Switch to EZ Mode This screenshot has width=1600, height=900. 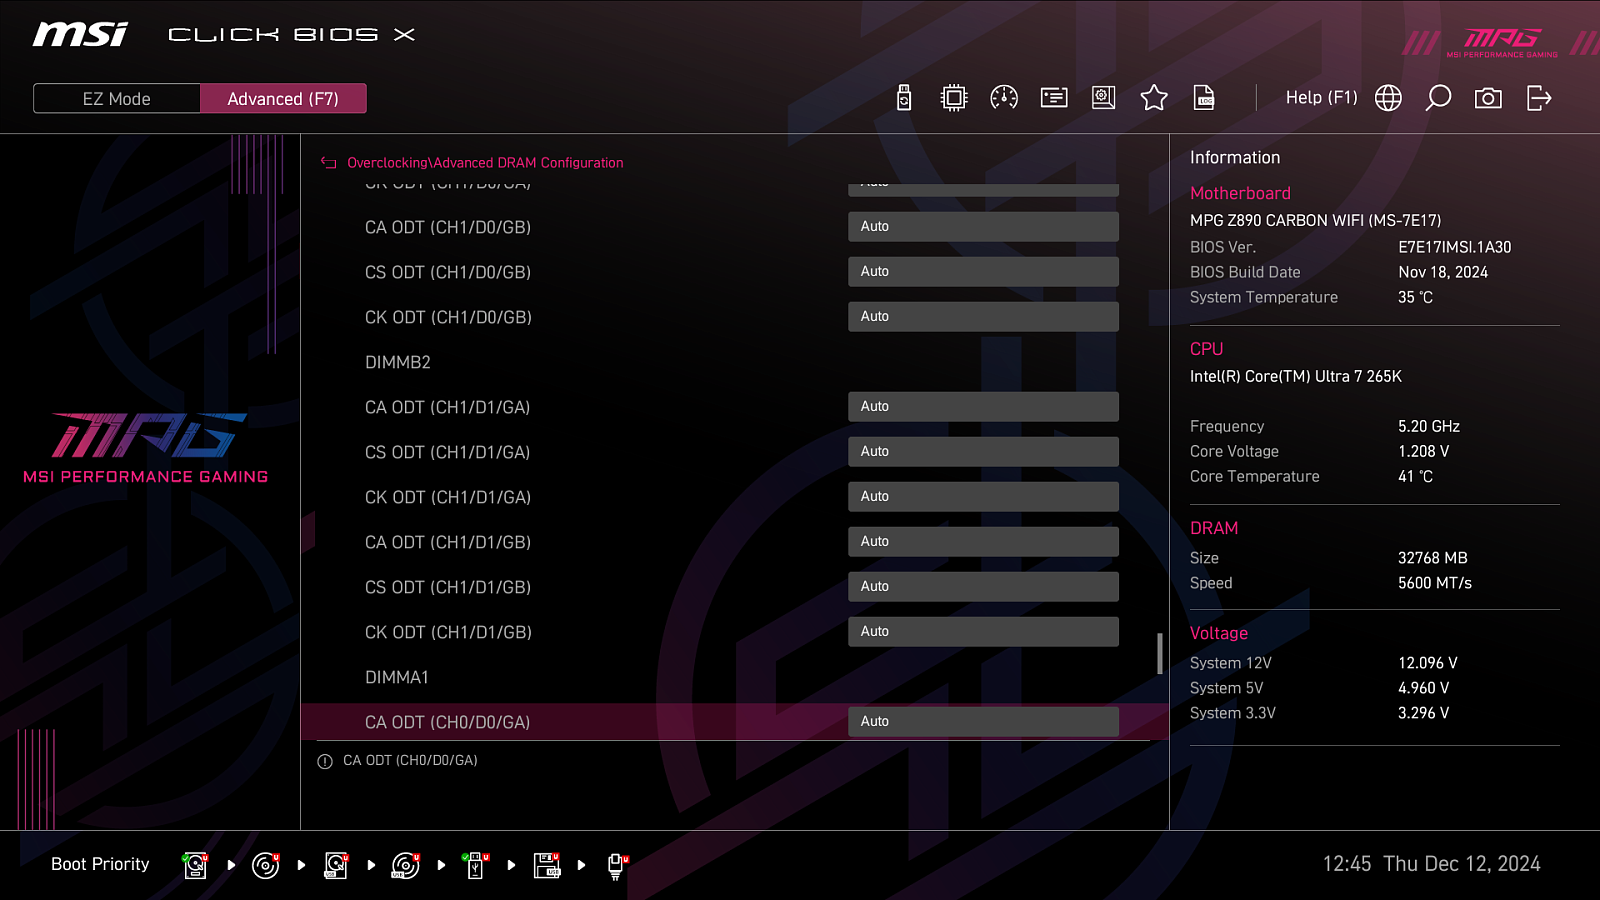(116, 99)
